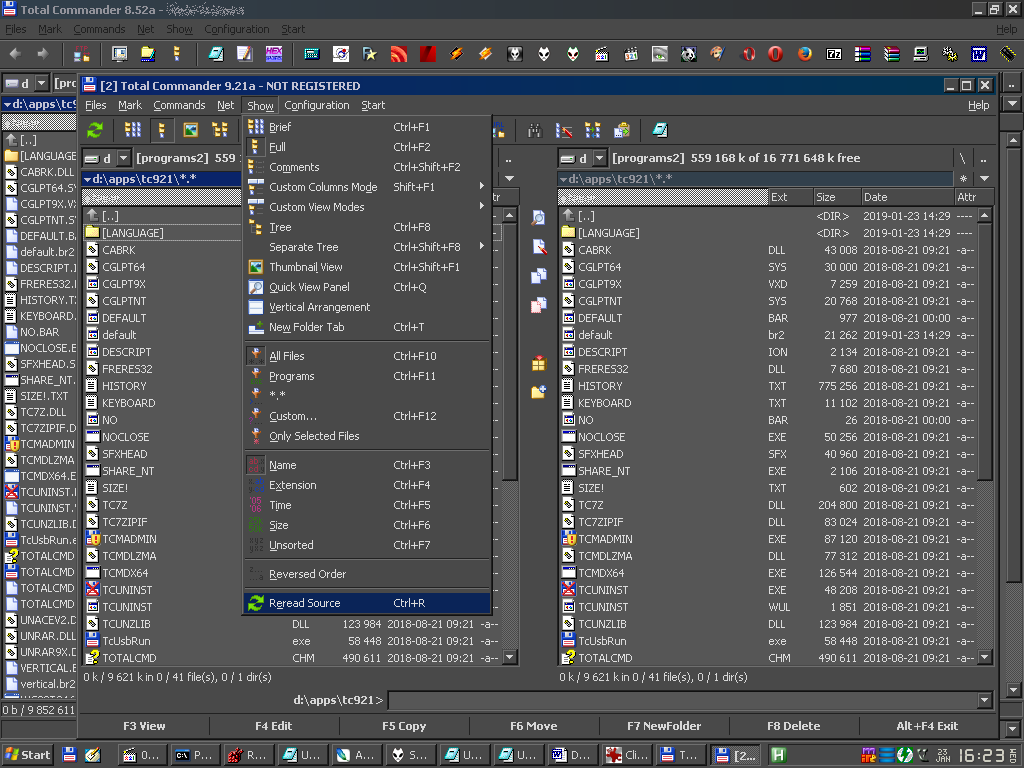
Task: Open the command line history dropdown
Action: pos(985,700)
